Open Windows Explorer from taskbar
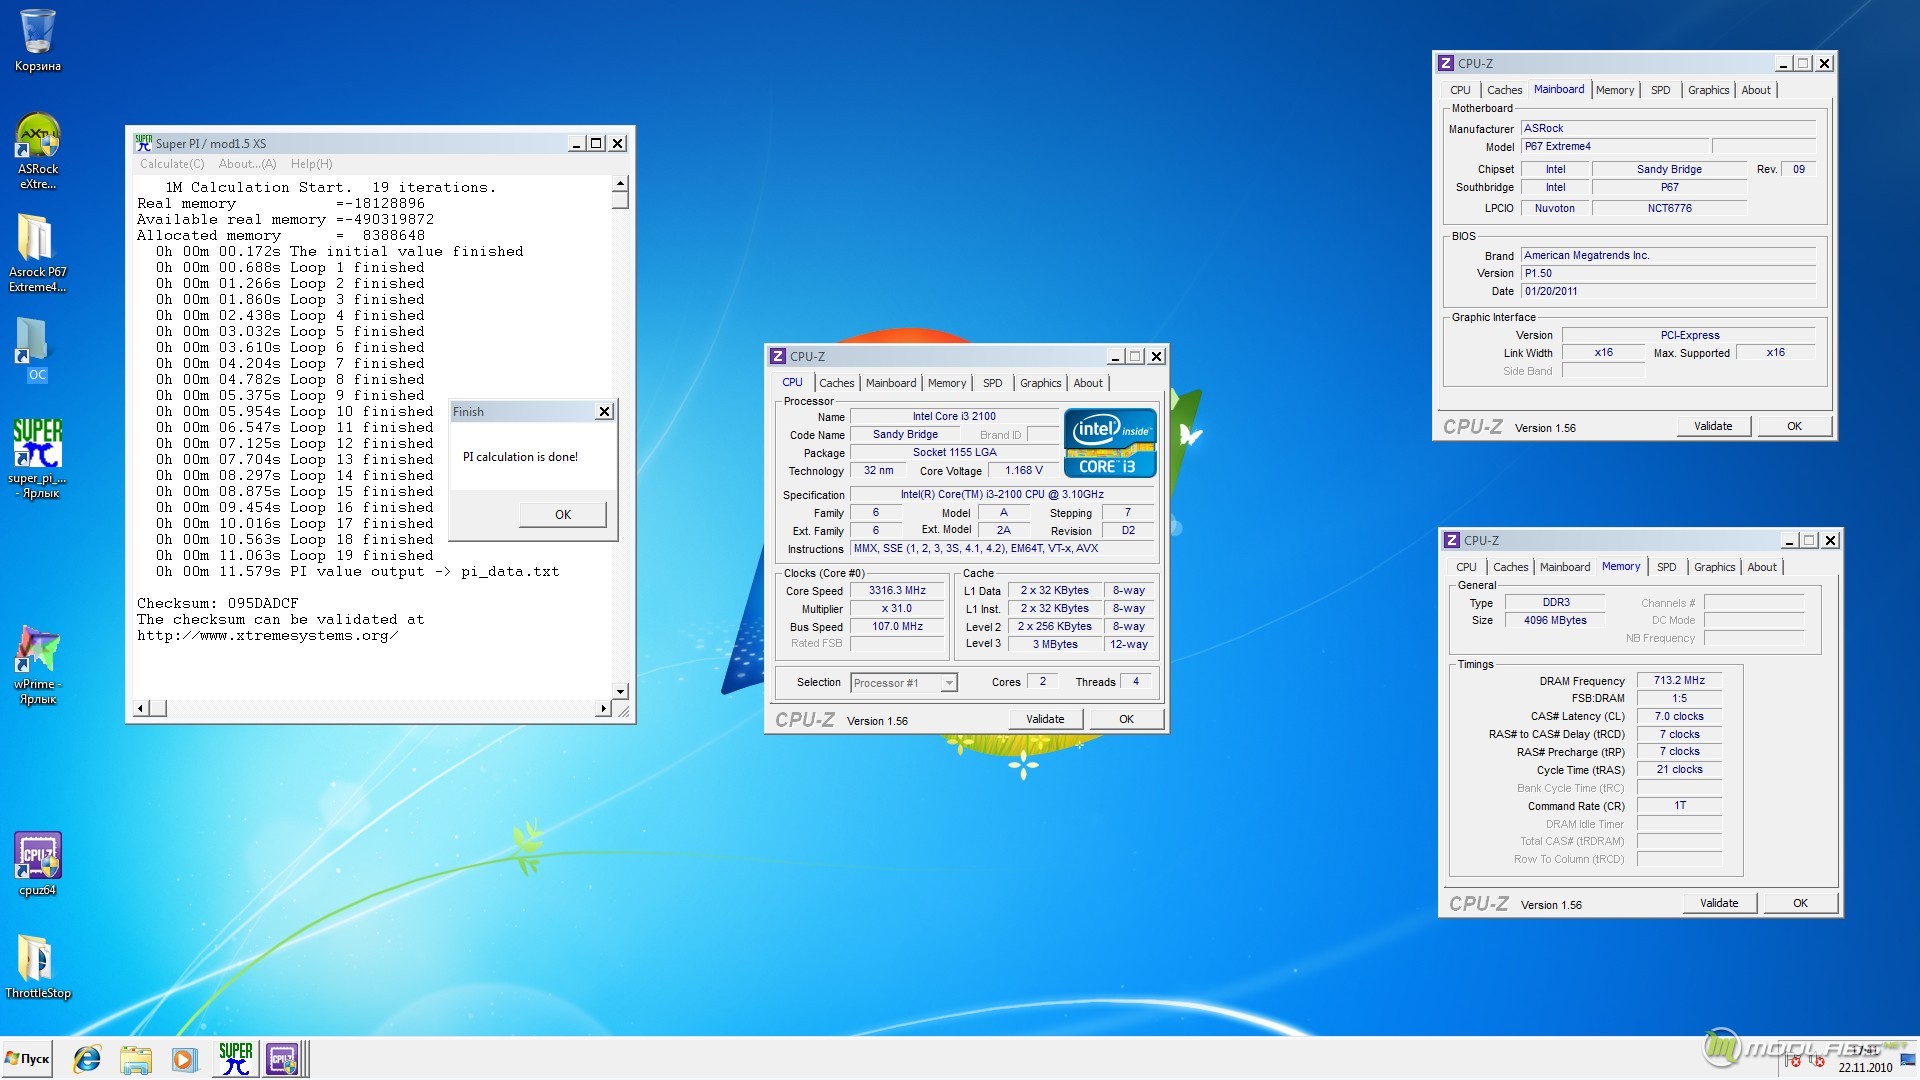The height and width of the screenshot is (1080, 1920). pyautogui.click(x=135, y=1059)
